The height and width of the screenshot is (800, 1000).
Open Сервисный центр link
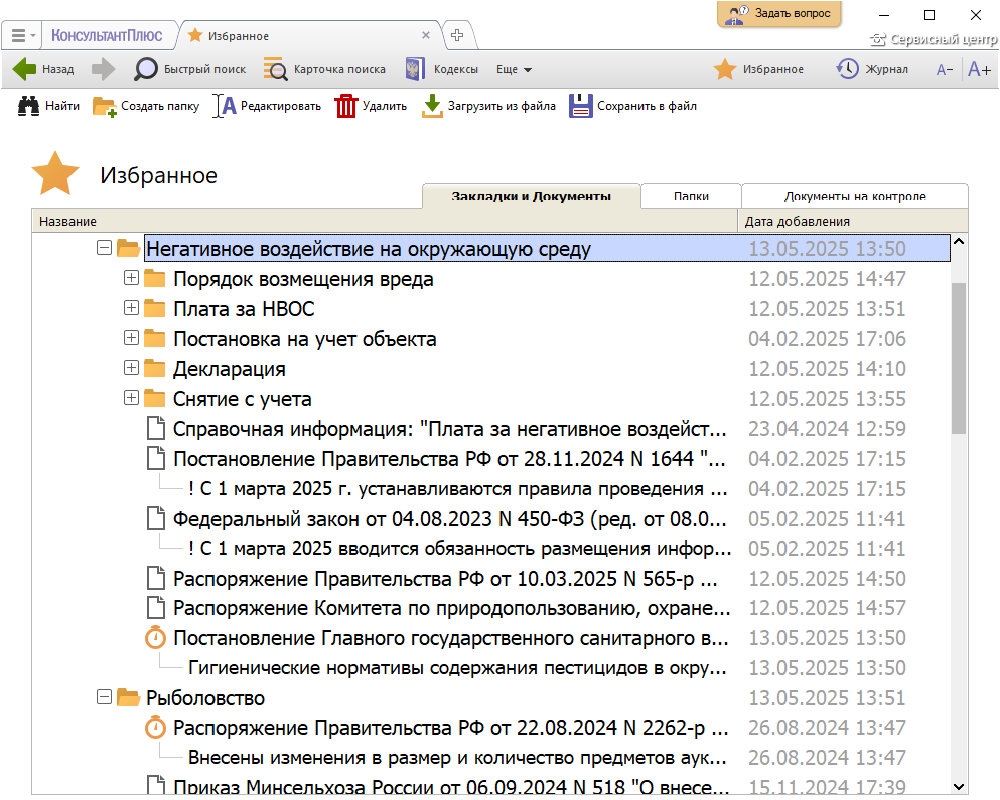[934, 40]
